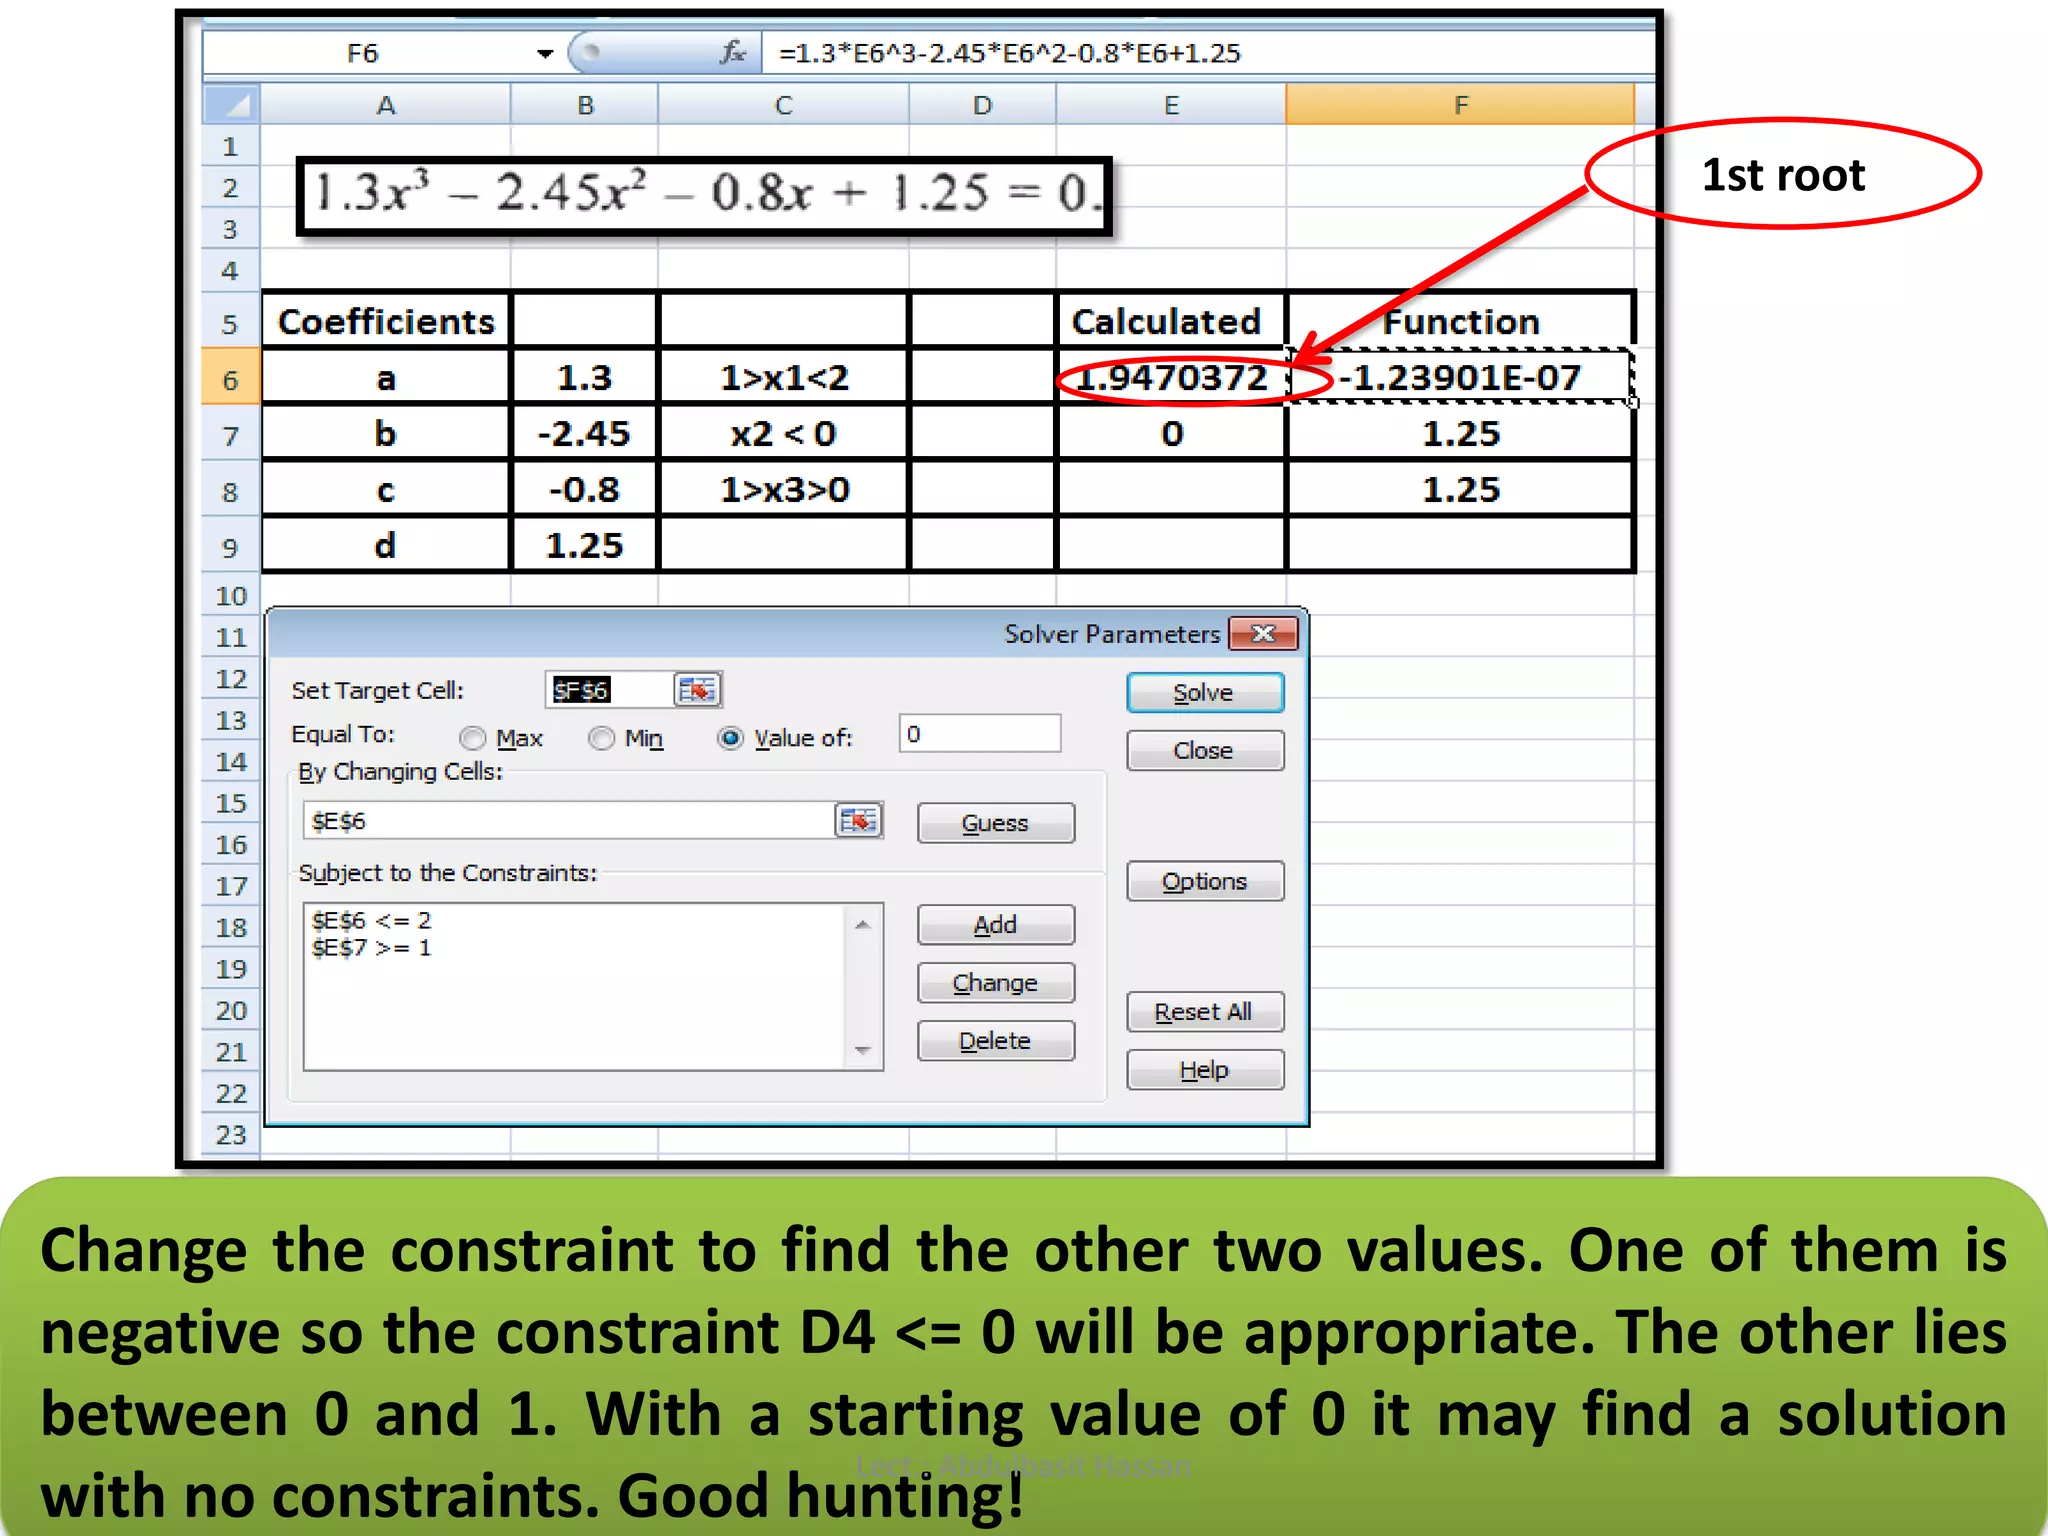Click cell B9 containing 1.25
2048x1536 pixels.
[x=585, y=545]
